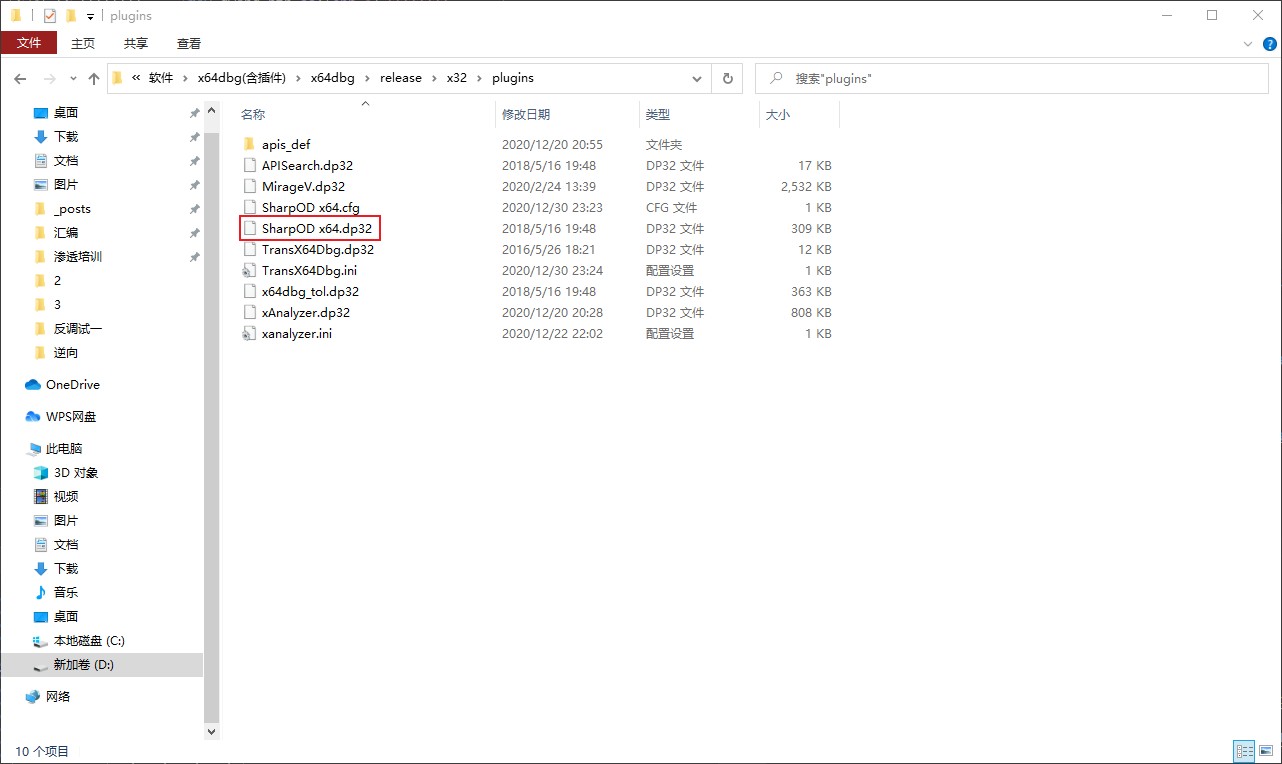Switch to large icons view layout button
The height and width of the screenshot is (764, 1282).
[x=1266, y=751]
